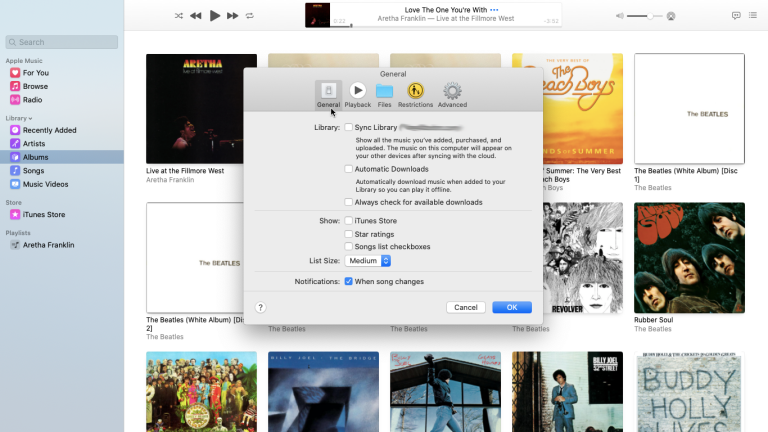This screenshot has height=432, width=768.
Task: Enable Star ratings checkbox
Action: click(348, 234)
